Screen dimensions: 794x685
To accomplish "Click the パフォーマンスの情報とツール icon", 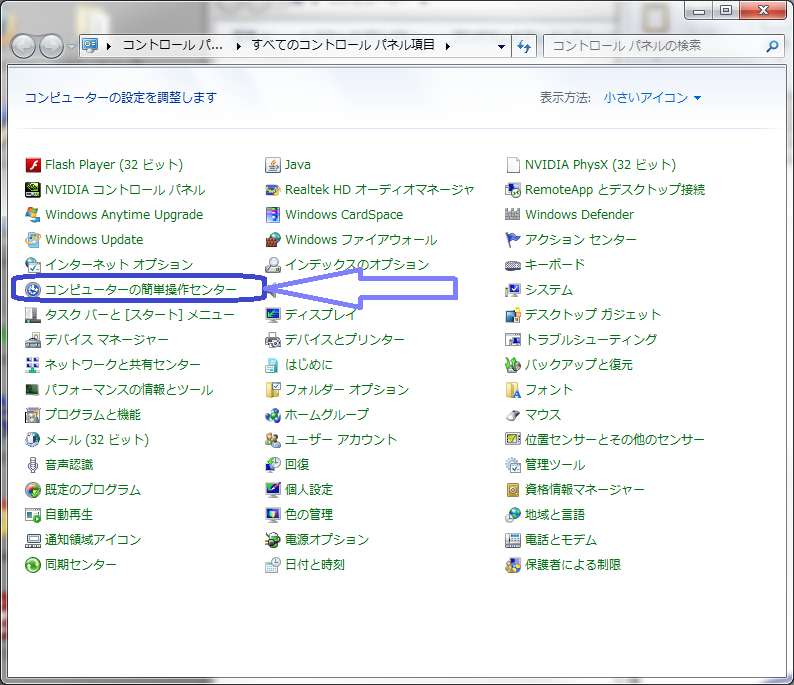I will pyautogui.click(x=33, y=390).
